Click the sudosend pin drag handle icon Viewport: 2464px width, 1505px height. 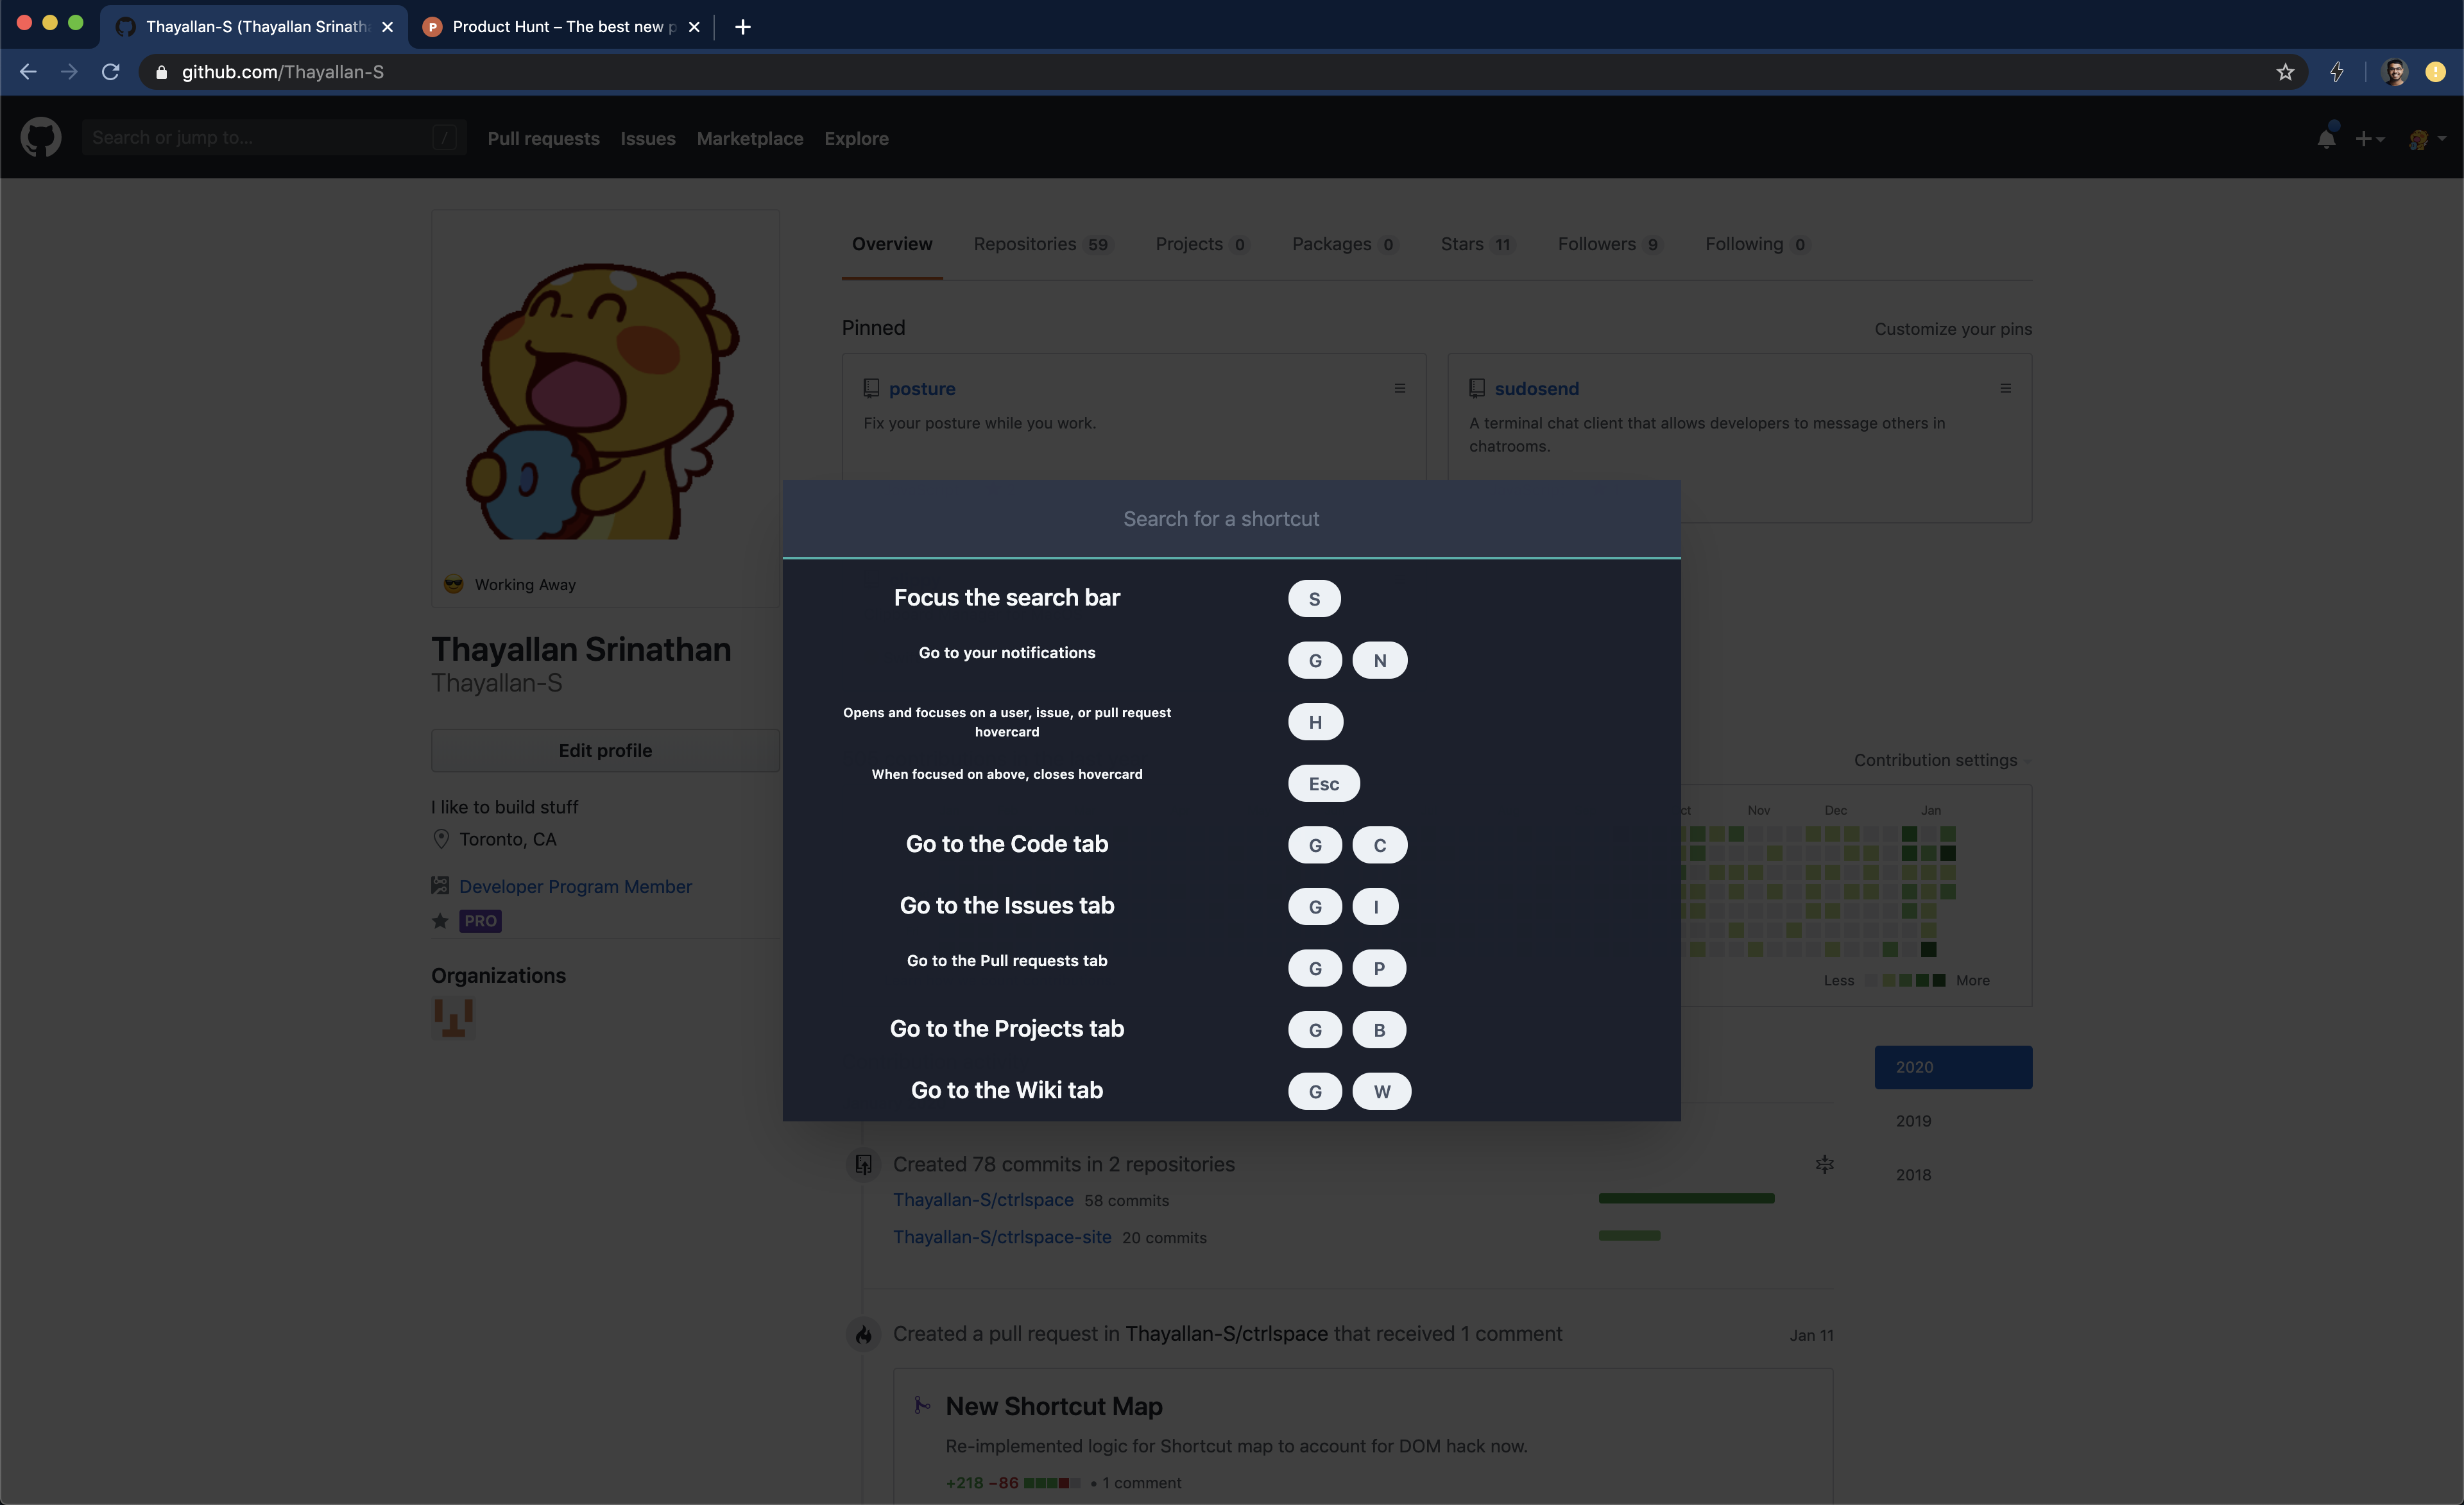2005,388
